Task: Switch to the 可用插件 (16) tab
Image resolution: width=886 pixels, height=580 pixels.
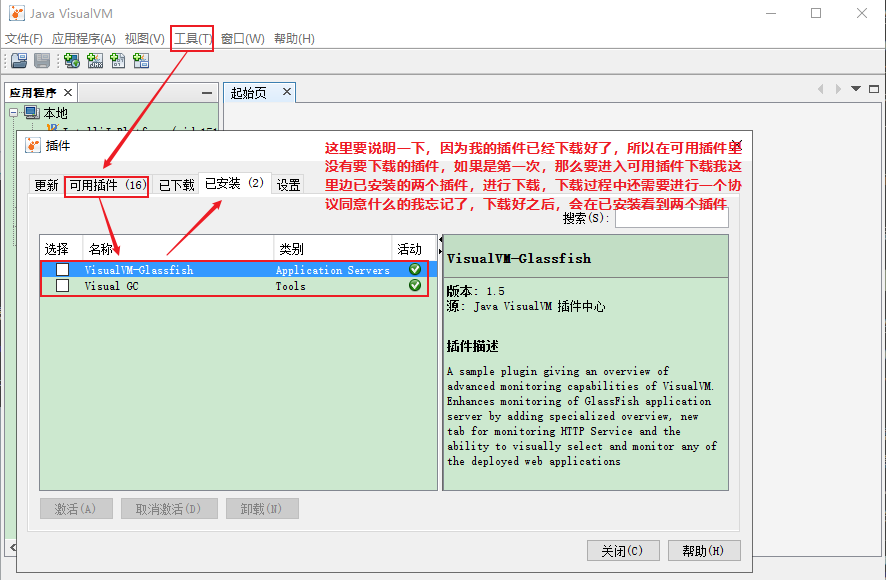Action: click(107, 185)
